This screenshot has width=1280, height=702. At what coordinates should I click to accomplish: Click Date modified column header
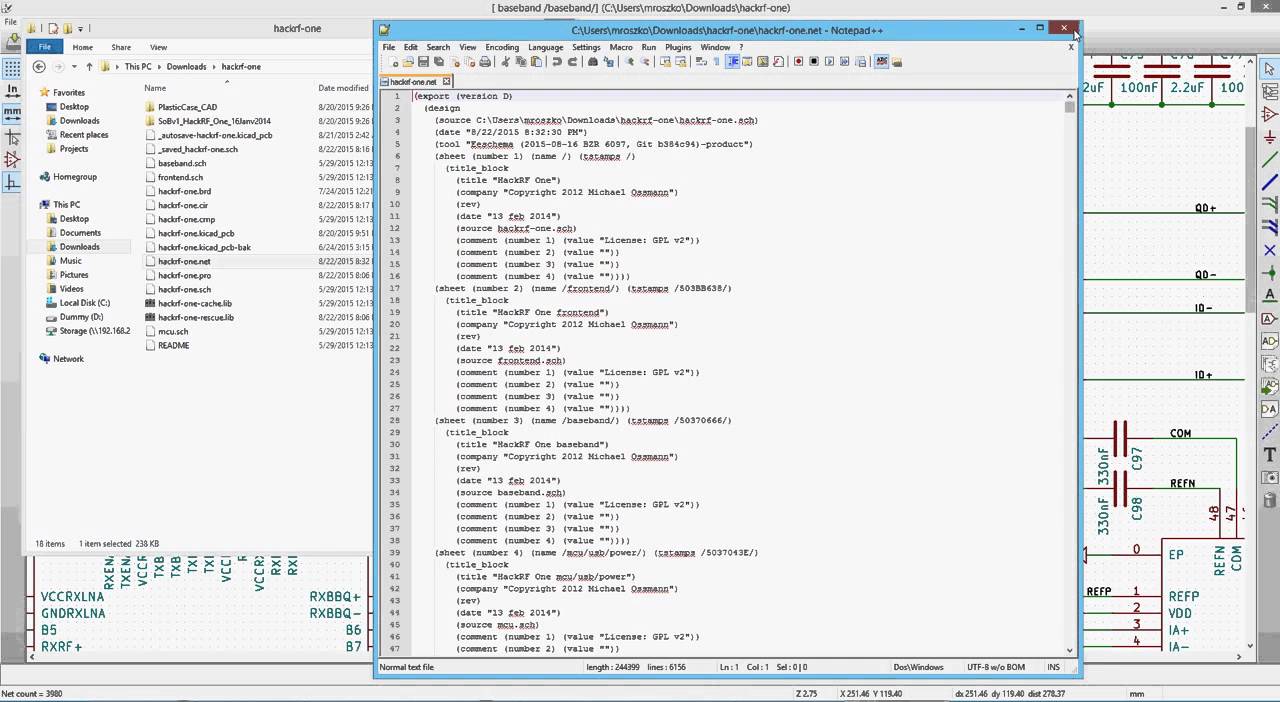point(343,88)
